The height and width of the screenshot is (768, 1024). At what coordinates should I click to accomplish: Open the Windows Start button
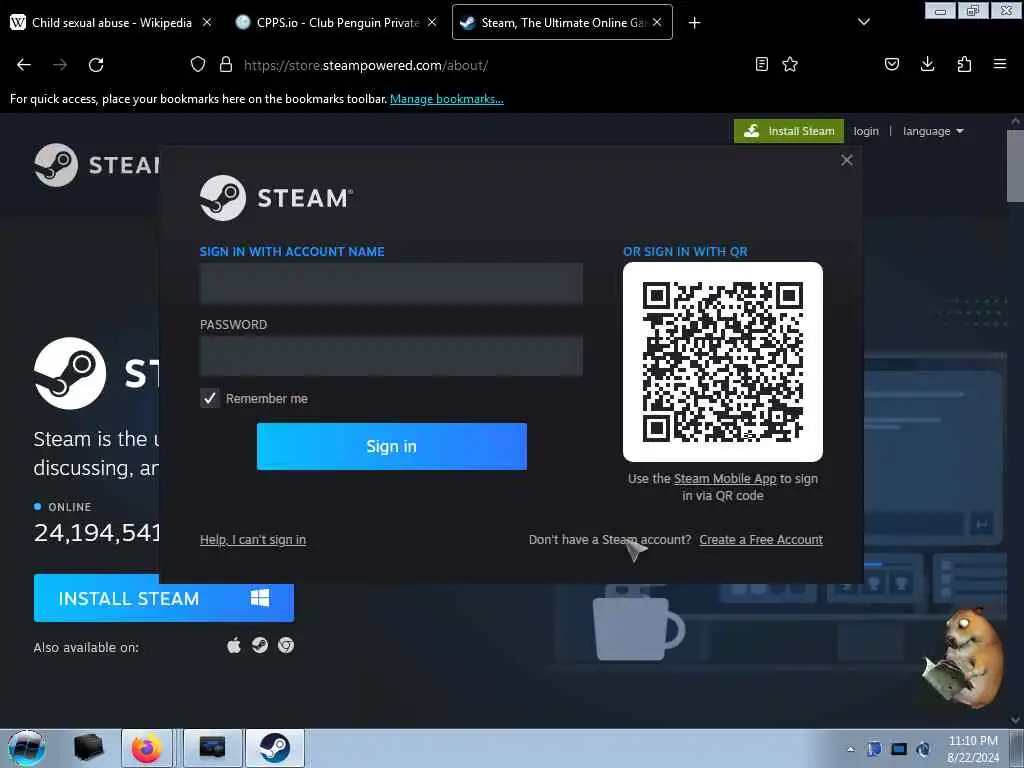pos(26,748)
